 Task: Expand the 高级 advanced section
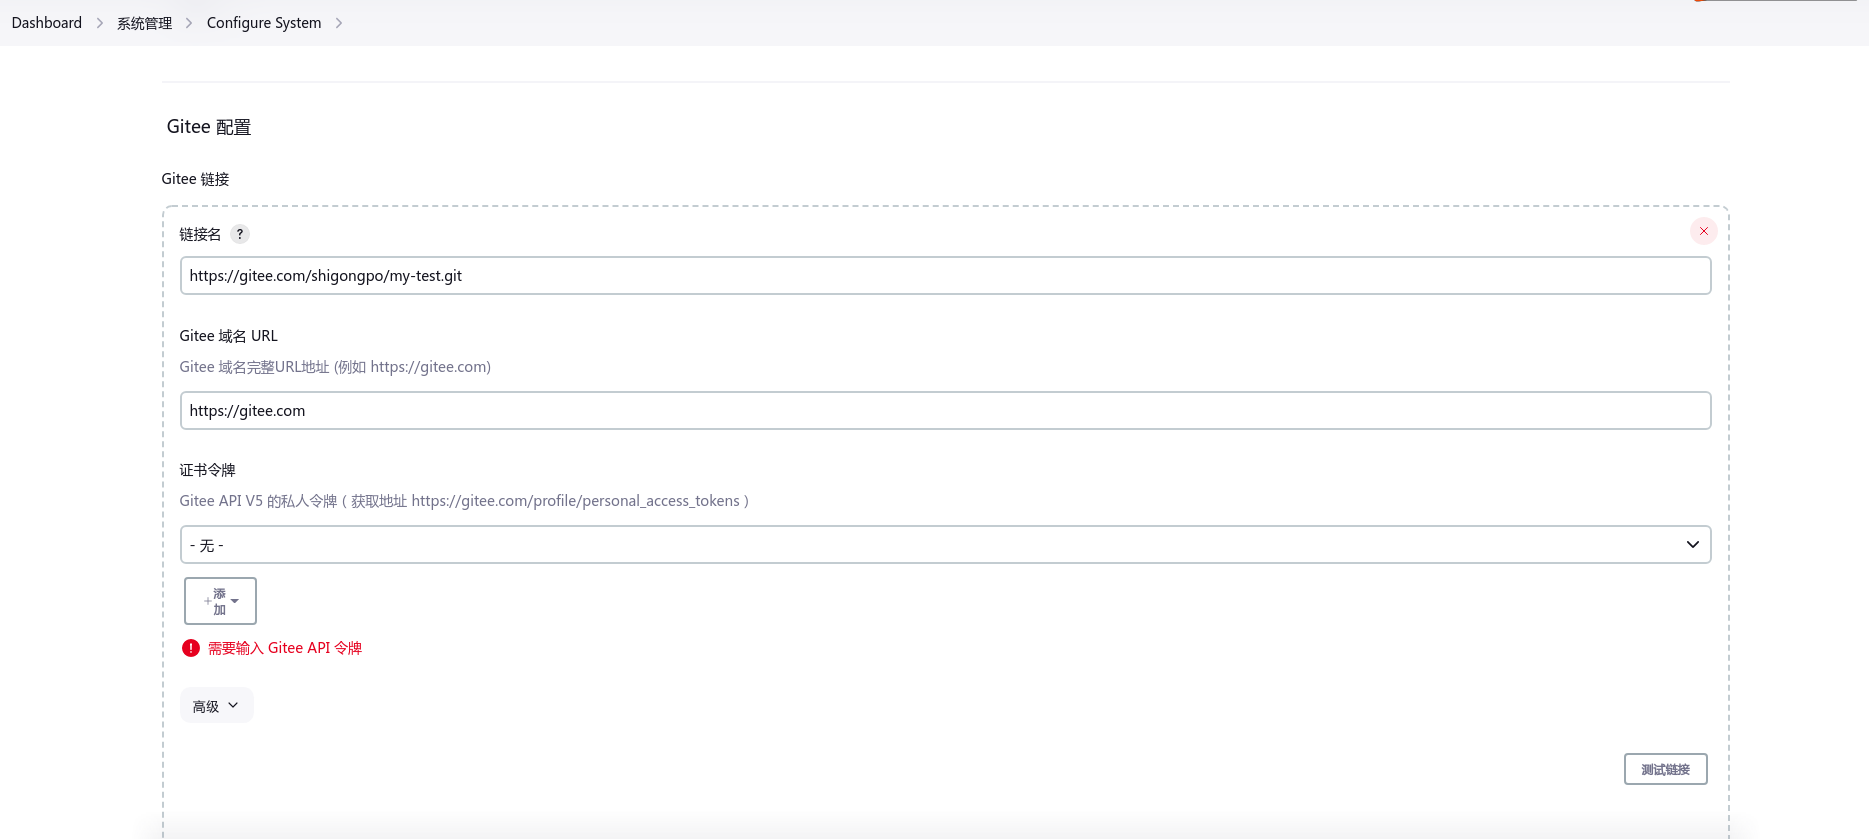pos(216,706)
